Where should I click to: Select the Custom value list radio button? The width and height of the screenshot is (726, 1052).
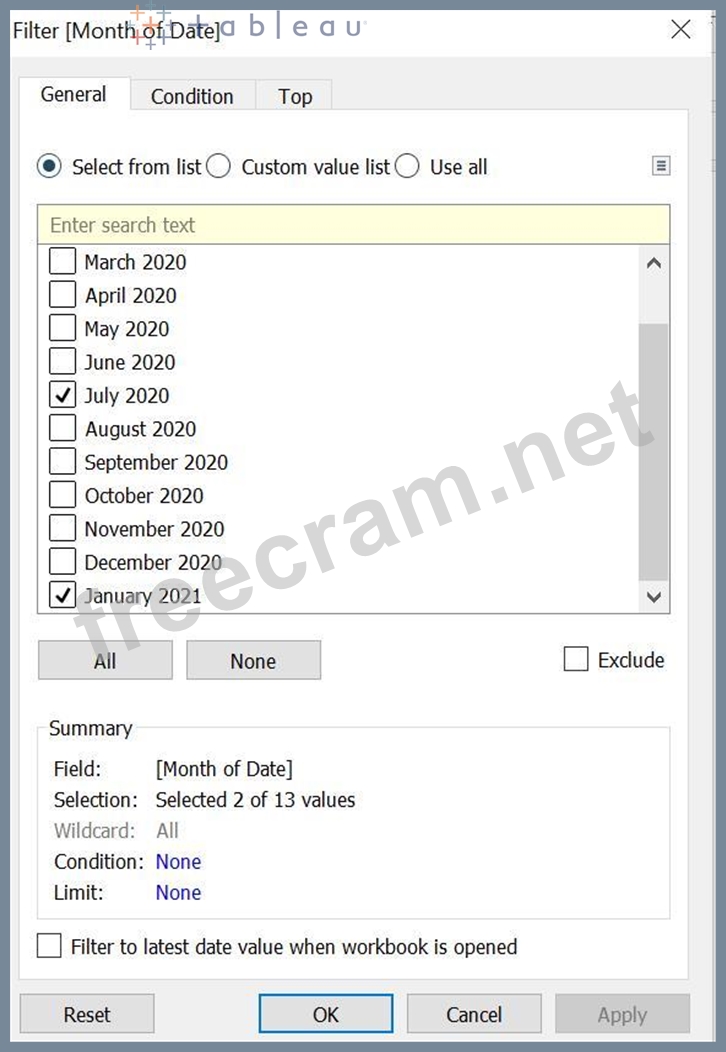coord(220,167)
